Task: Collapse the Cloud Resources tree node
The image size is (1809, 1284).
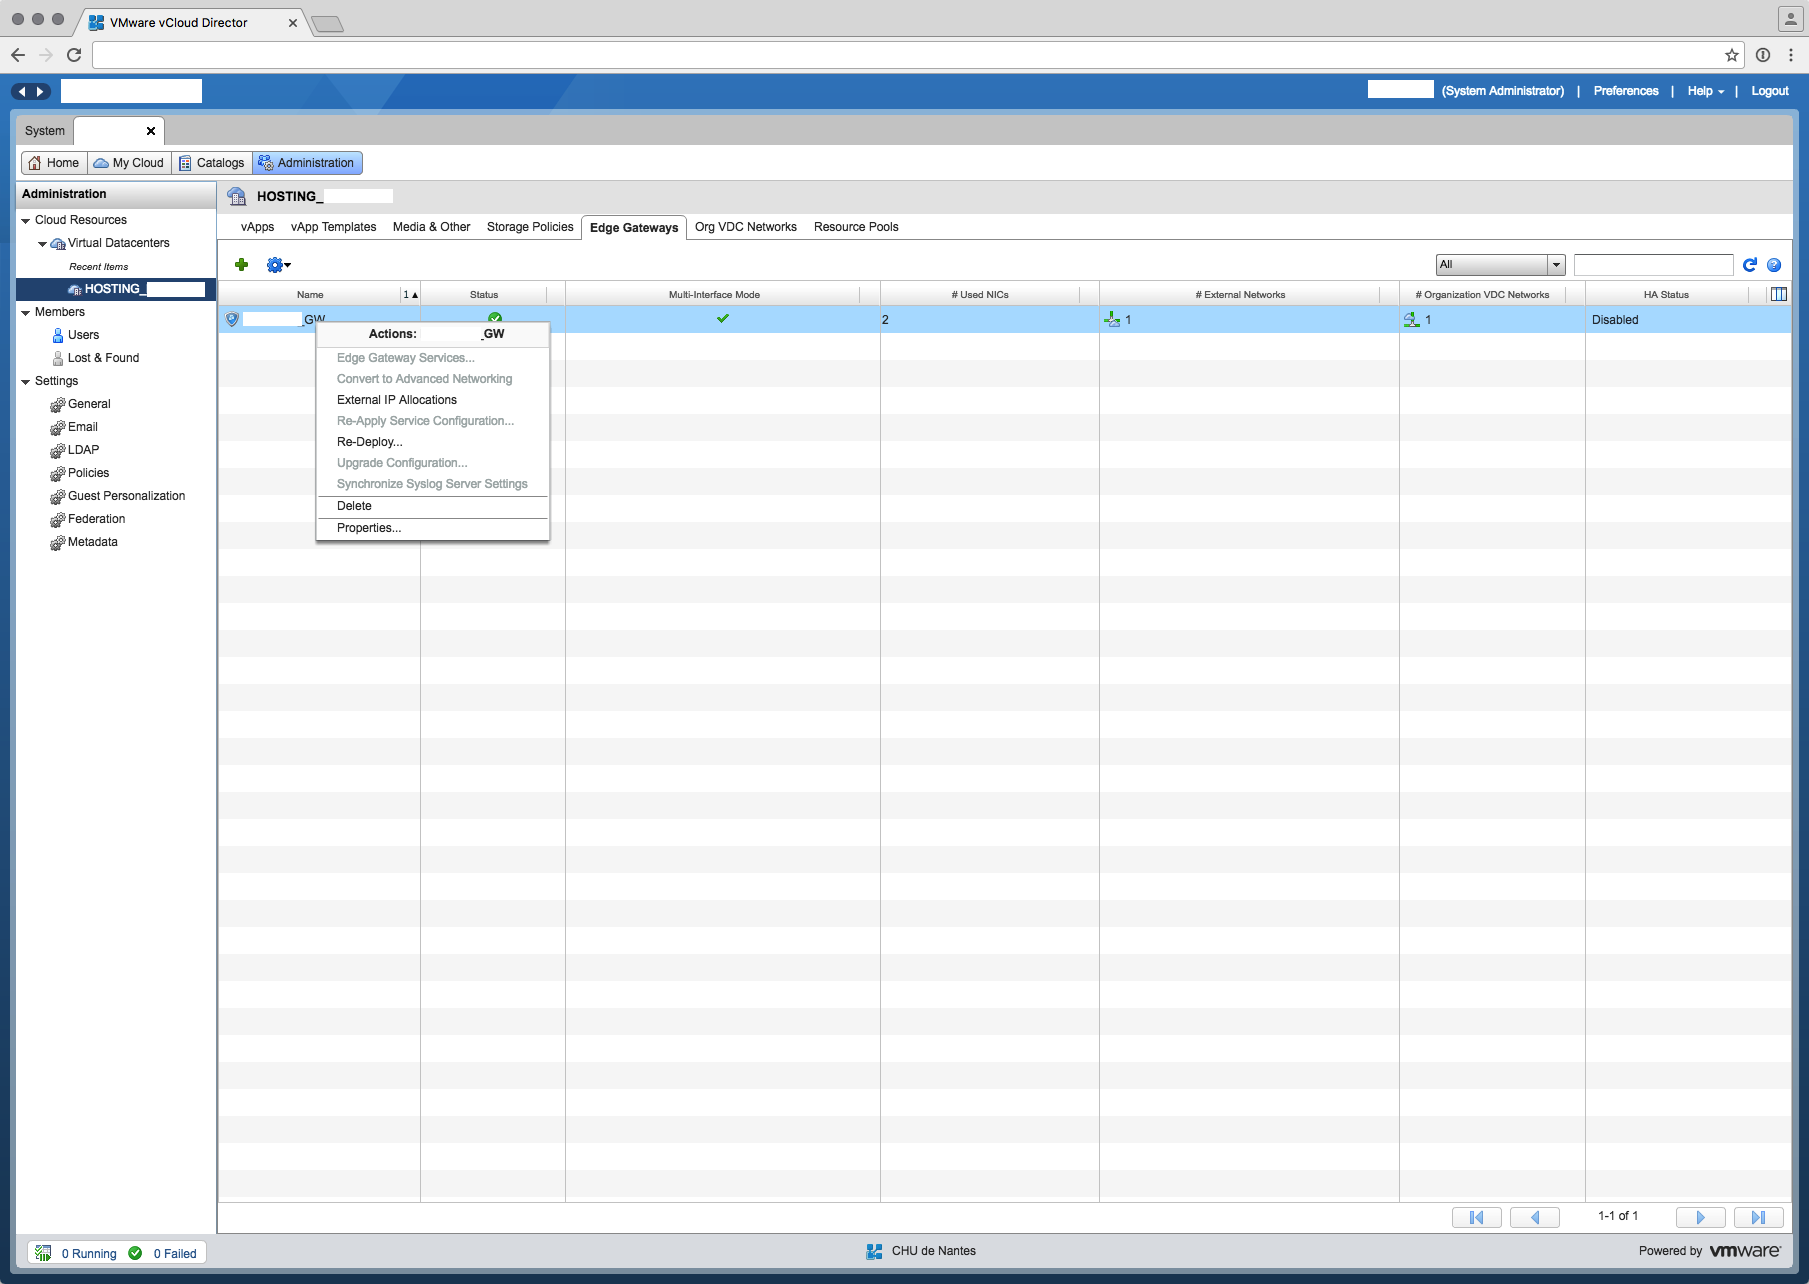Action: pos(26,220)
